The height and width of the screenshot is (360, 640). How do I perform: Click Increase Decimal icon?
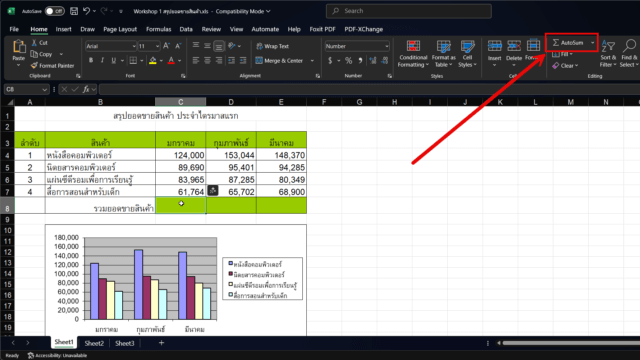click(373, 60)
